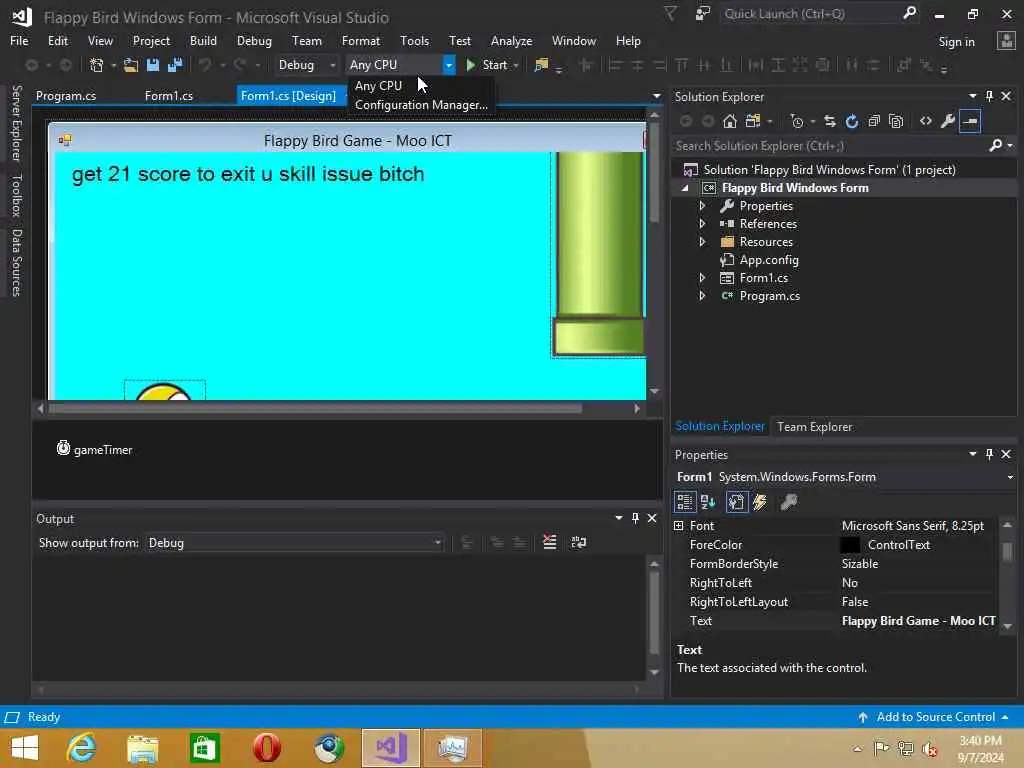Click Add to Source Control
This screenshot has width=1024, height=768.
click(935, 717)
